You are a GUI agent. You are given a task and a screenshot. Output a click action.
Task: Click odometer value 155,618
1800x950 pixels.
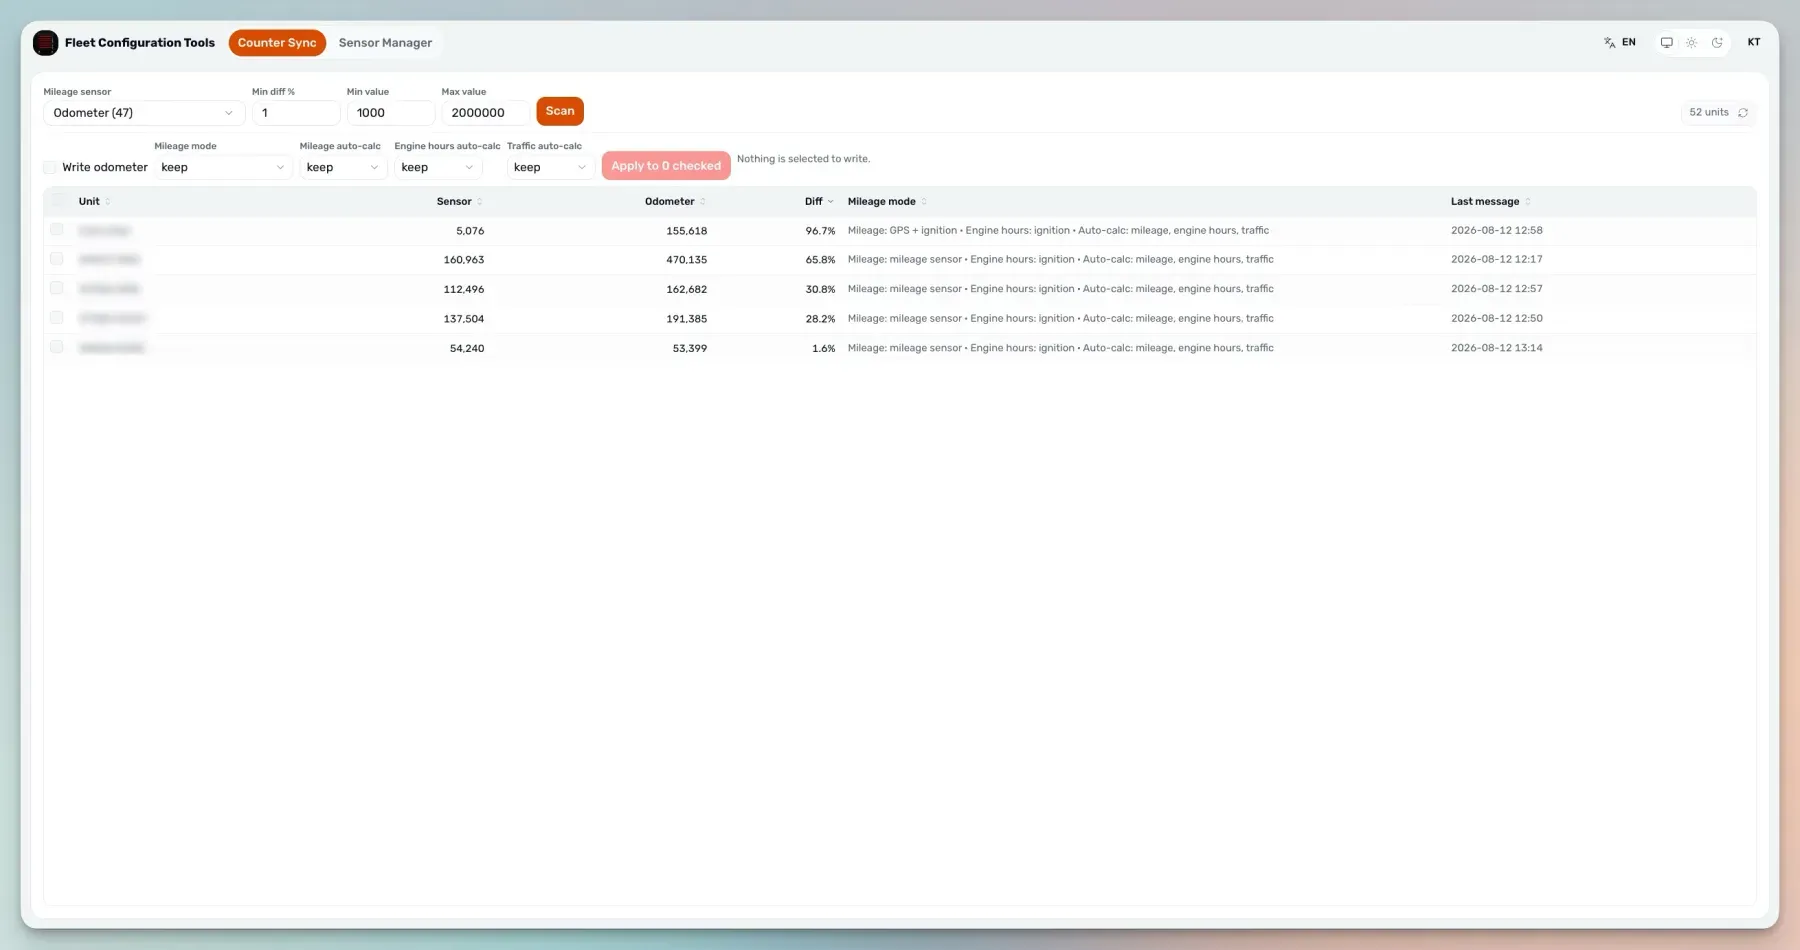(x=686, y=231)
